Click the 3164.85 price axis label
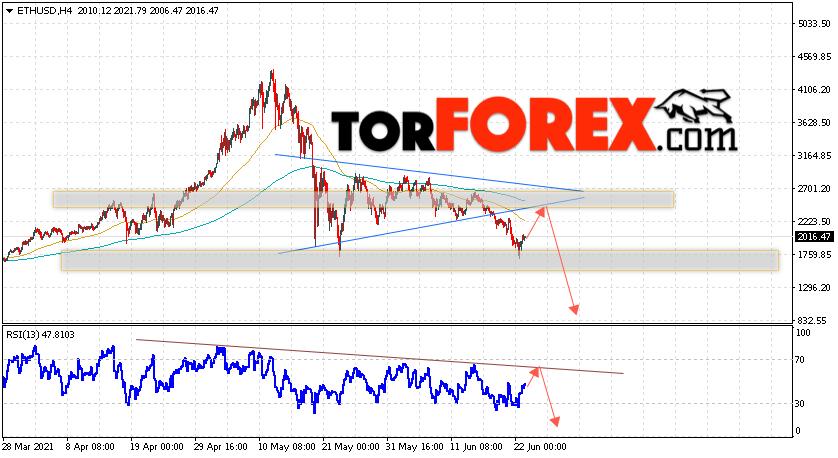This screenshot has width=838, height=458. pyautogui.click(x=814, y=156)
